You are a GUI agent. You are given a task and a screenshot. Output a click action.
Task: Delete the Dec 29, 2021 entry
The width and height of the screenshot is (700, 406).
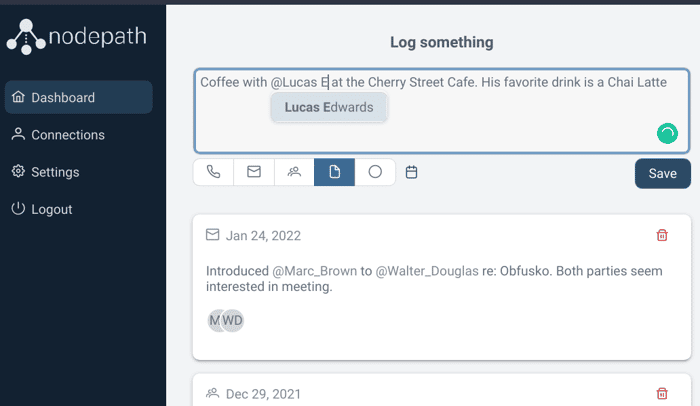(x=662, y=393)
